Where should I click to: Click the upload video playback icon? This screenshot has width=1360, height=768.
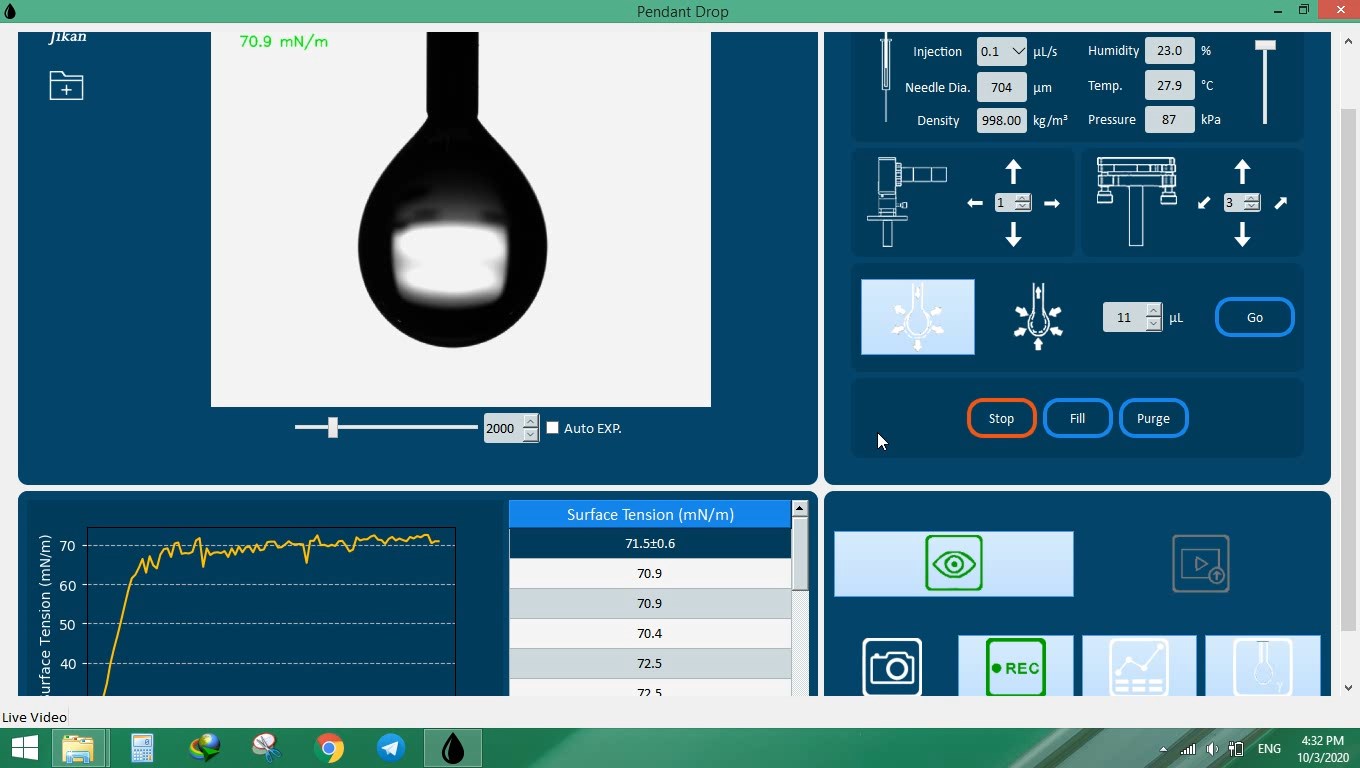click(x=1201, y=564)
